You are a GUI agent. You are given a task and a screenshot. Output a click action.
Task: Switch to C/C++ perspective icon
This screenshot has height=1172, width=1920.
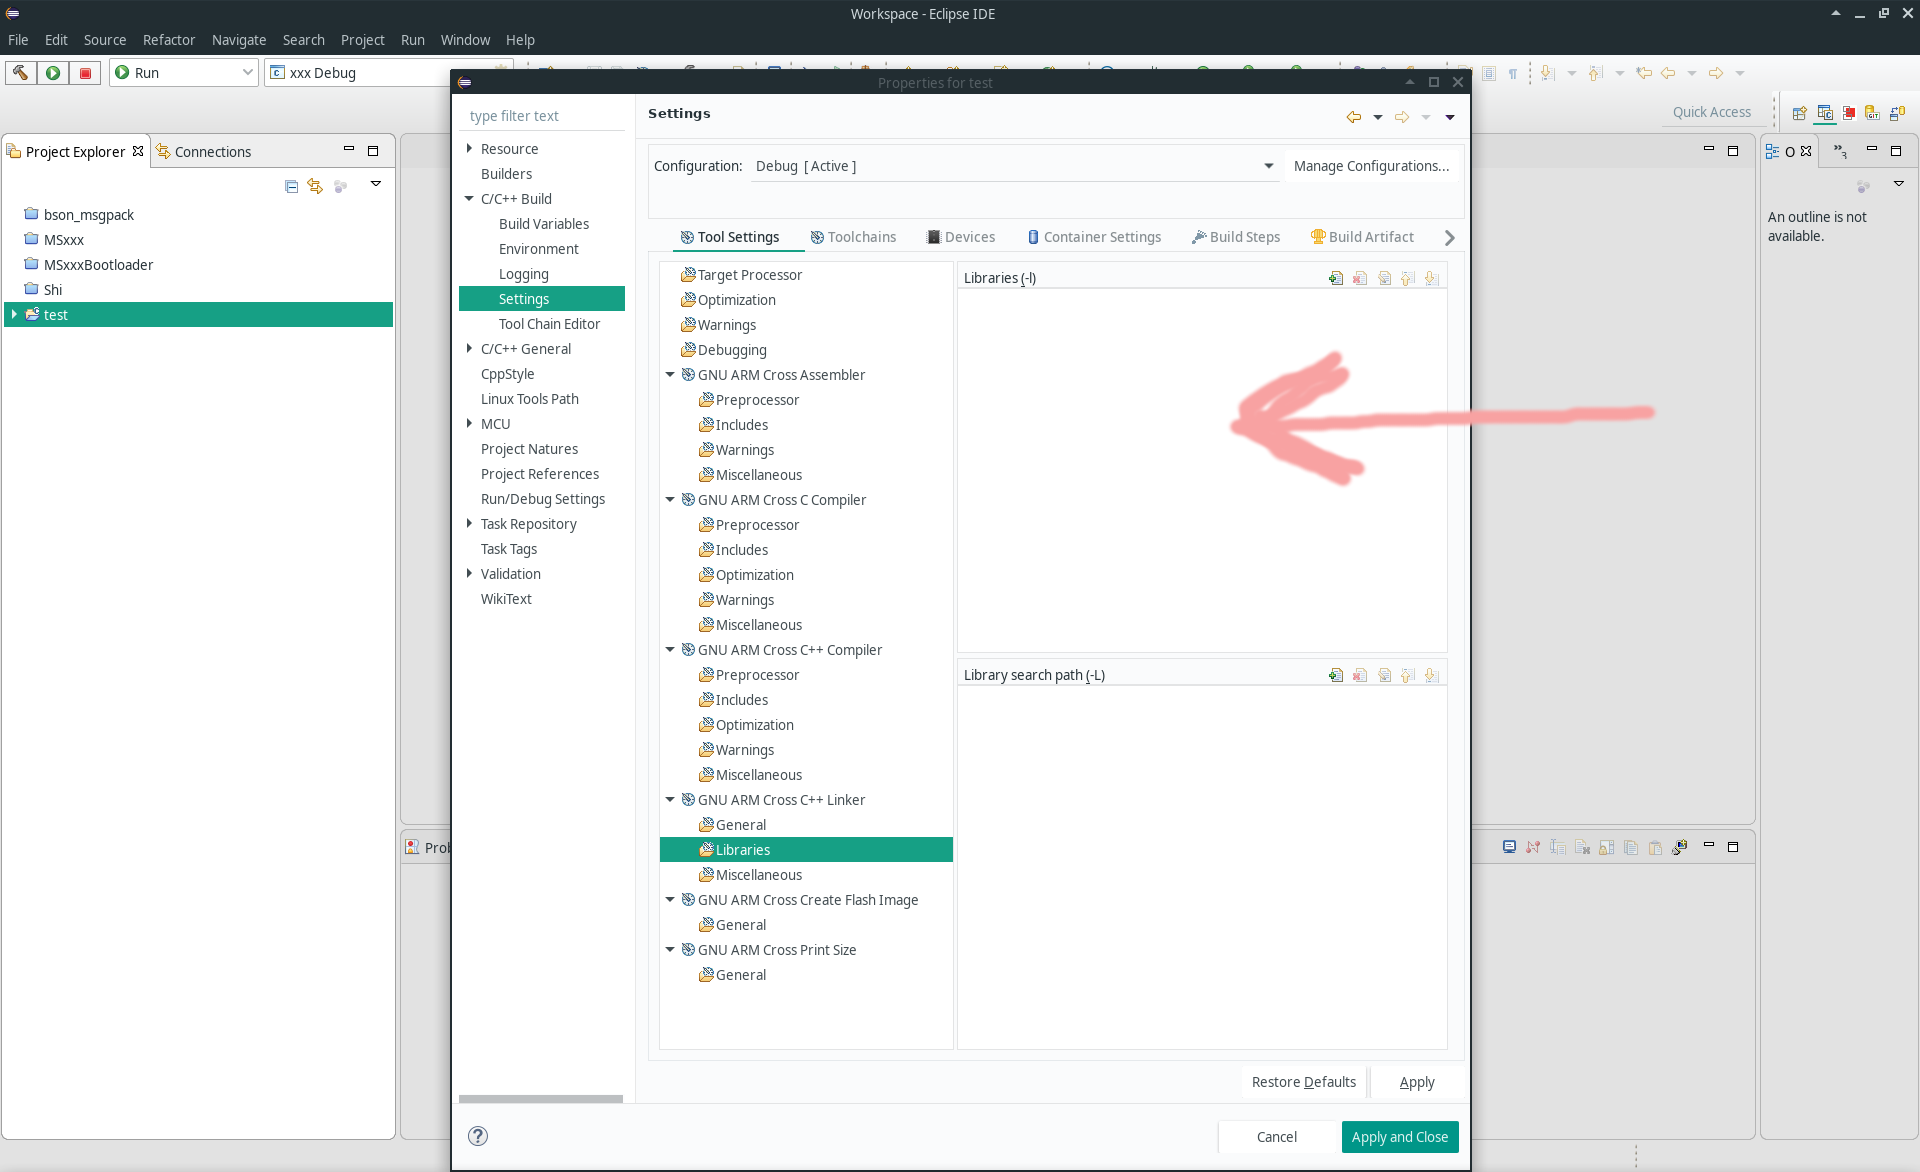pyautogui.click(x=1825, y=112)
